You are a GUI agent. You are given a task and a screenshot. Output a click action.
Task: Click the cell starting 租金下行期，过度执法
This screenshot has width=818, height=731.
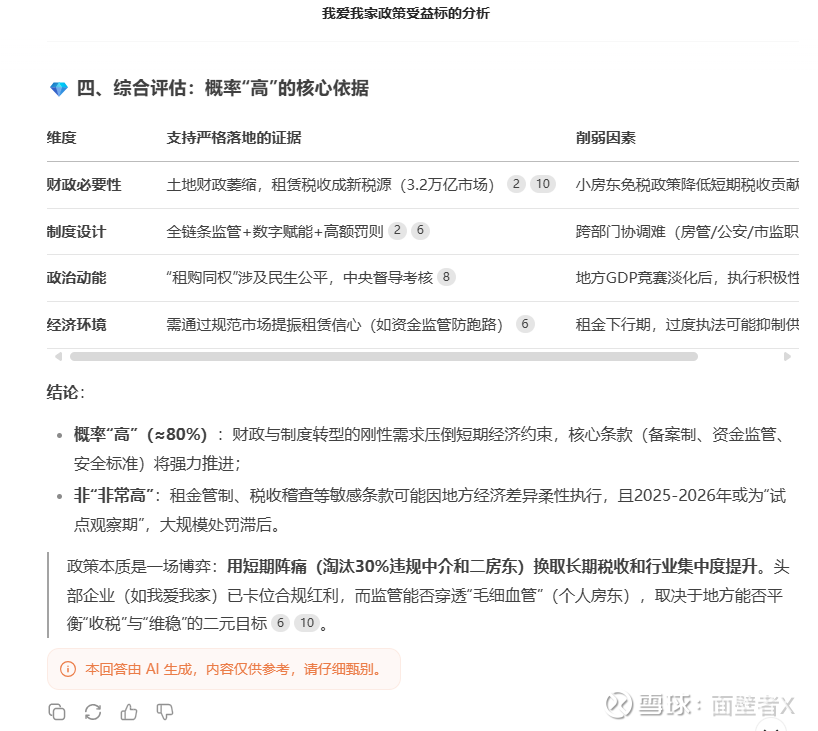(687, 325)
